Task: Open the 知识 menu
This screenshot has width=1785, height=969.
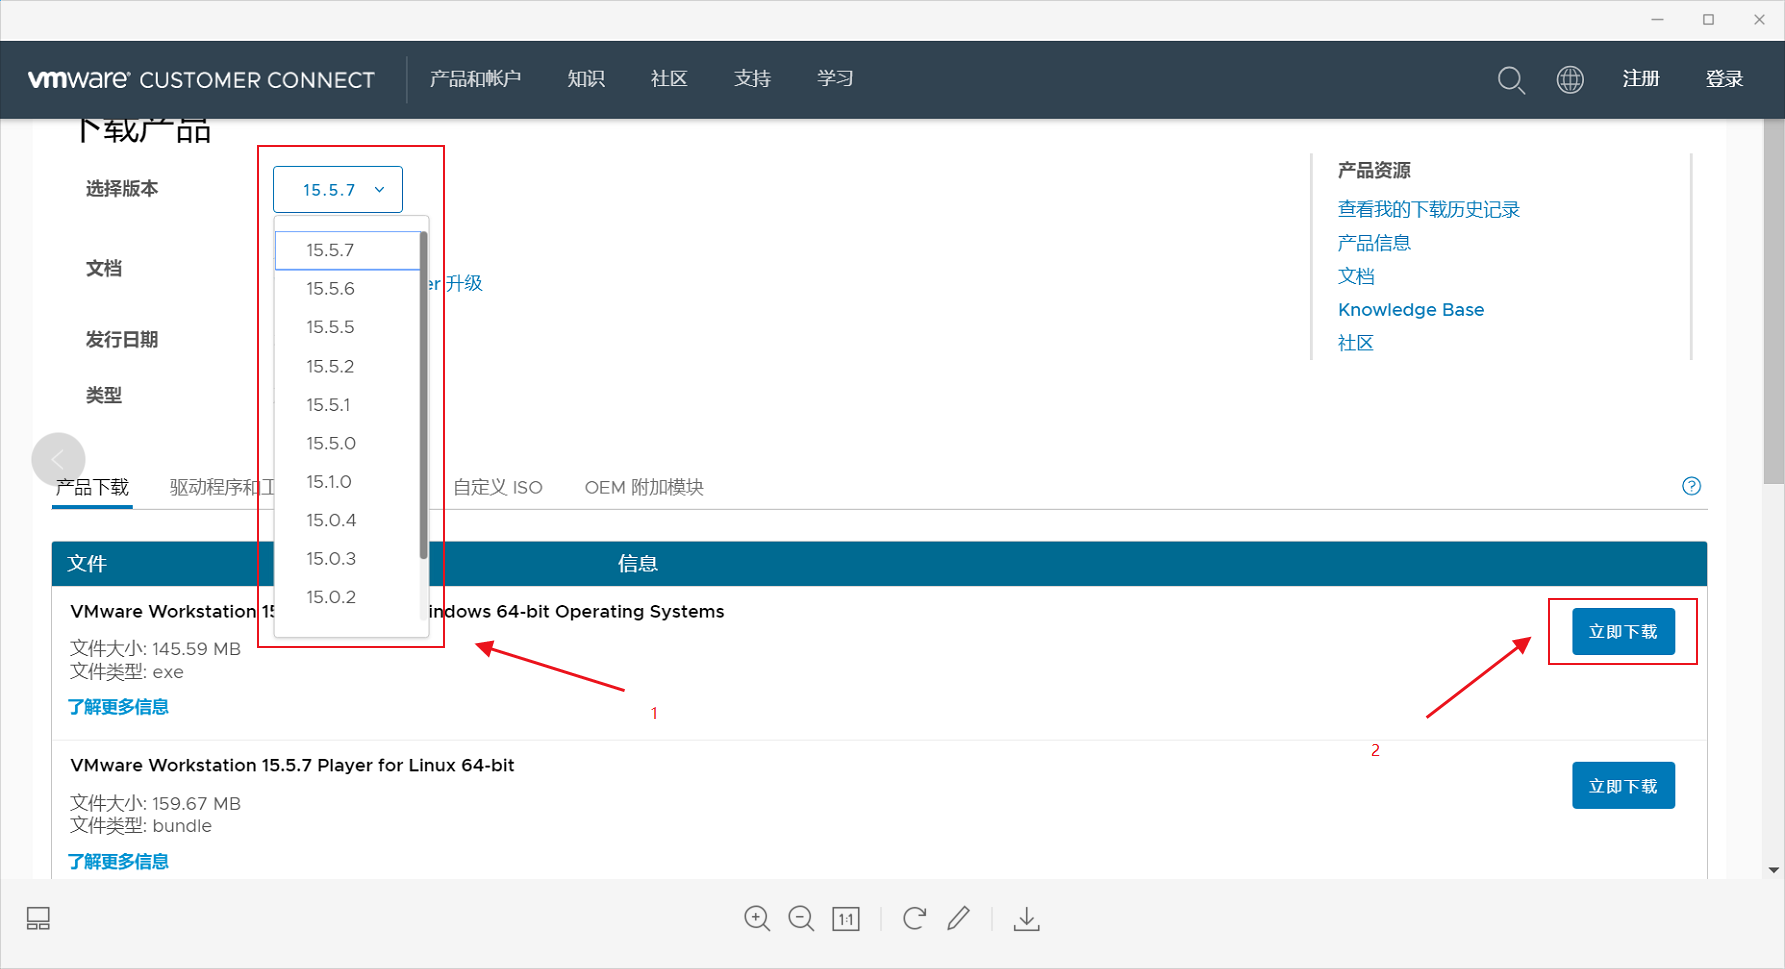Action: [x=586, y=79]
